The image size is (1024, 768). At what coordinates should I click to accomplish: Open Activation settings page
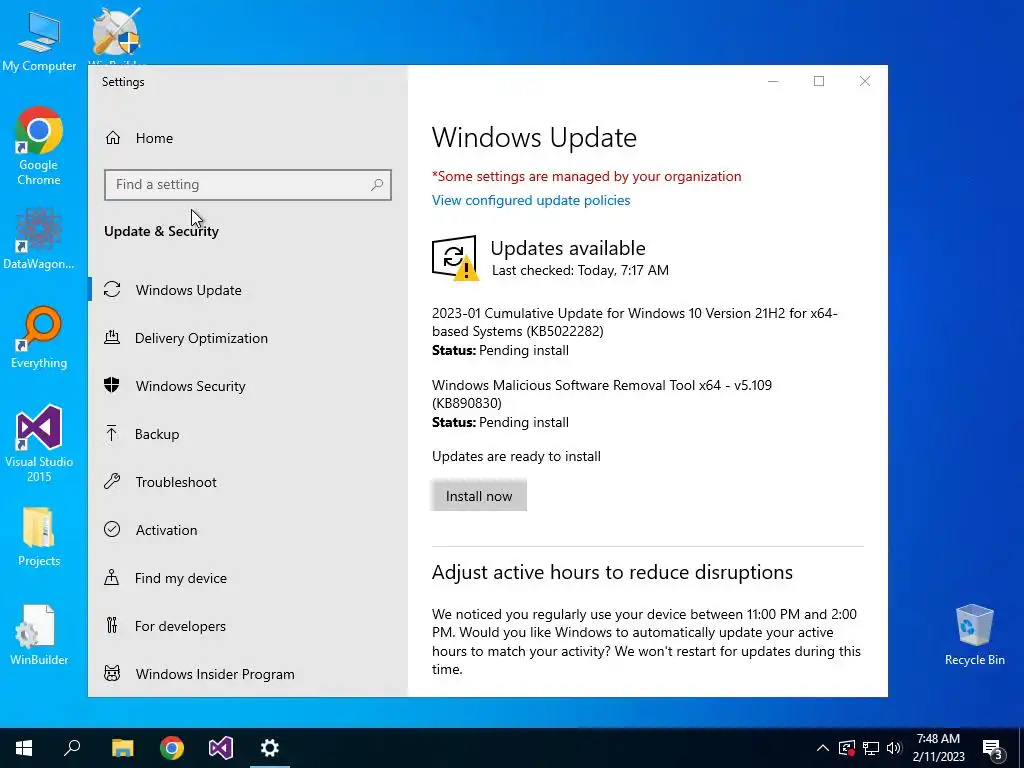click(167, 530)
